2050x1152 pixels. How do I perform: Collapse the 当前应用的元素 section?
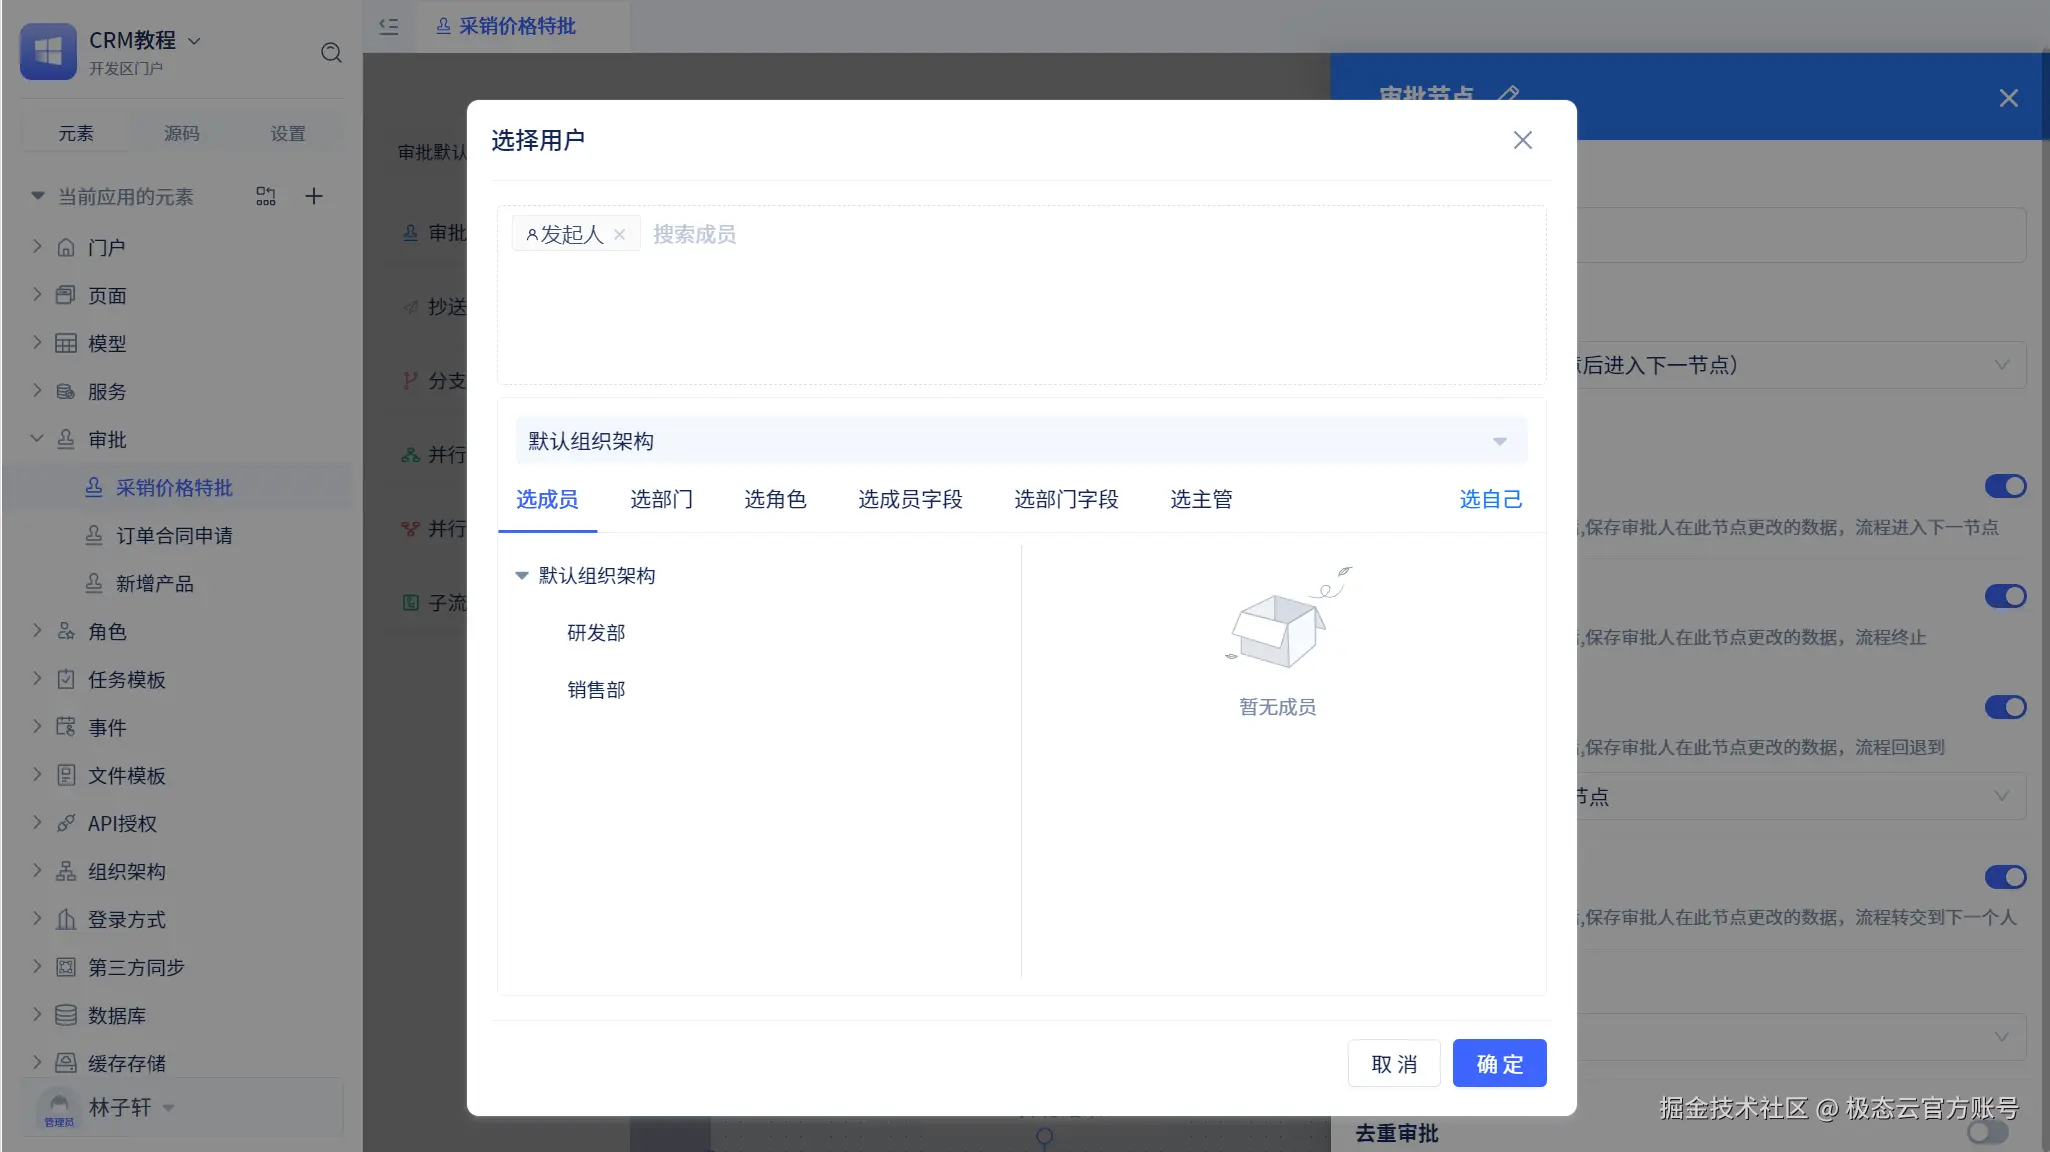coord(37,196)
